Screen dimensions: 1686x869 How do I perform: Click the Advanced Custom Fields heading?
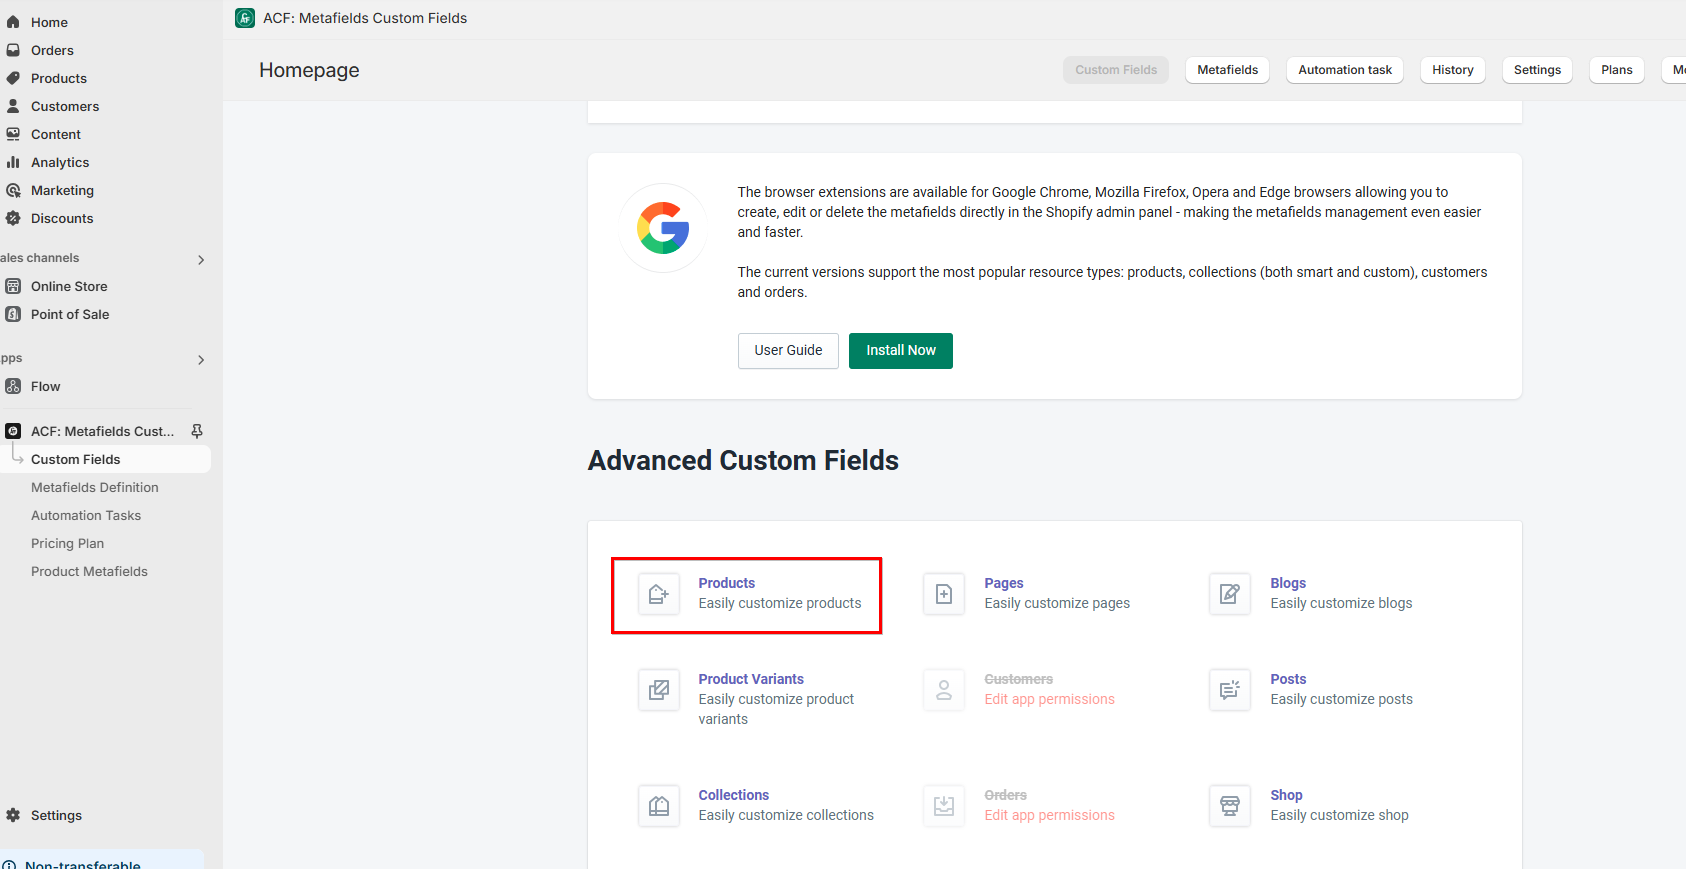[743, 460]
